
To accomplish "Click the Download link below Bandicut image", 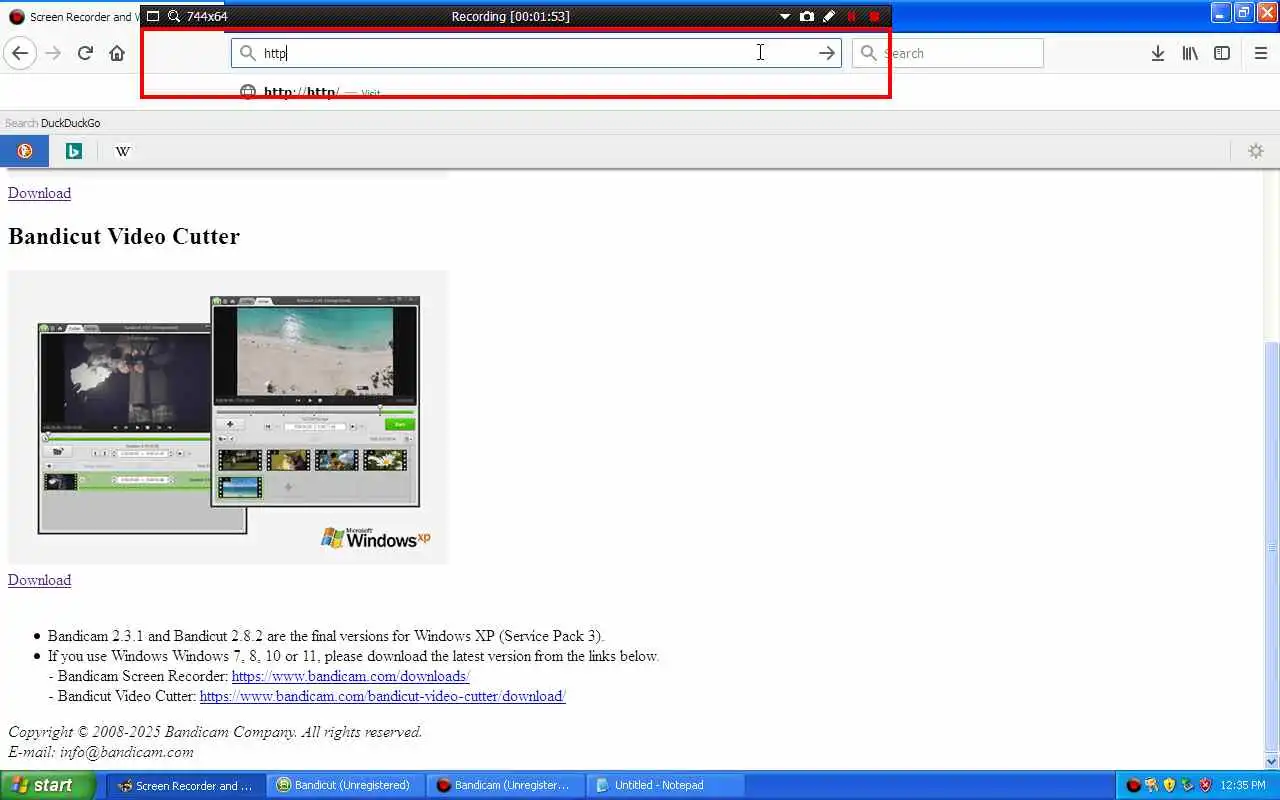I will click(x=39, y=580).
